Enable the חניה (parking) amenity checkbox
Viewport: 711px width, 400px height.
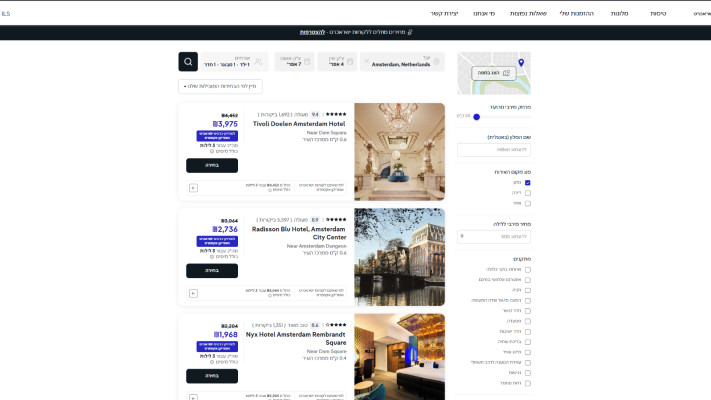point(527,290)
